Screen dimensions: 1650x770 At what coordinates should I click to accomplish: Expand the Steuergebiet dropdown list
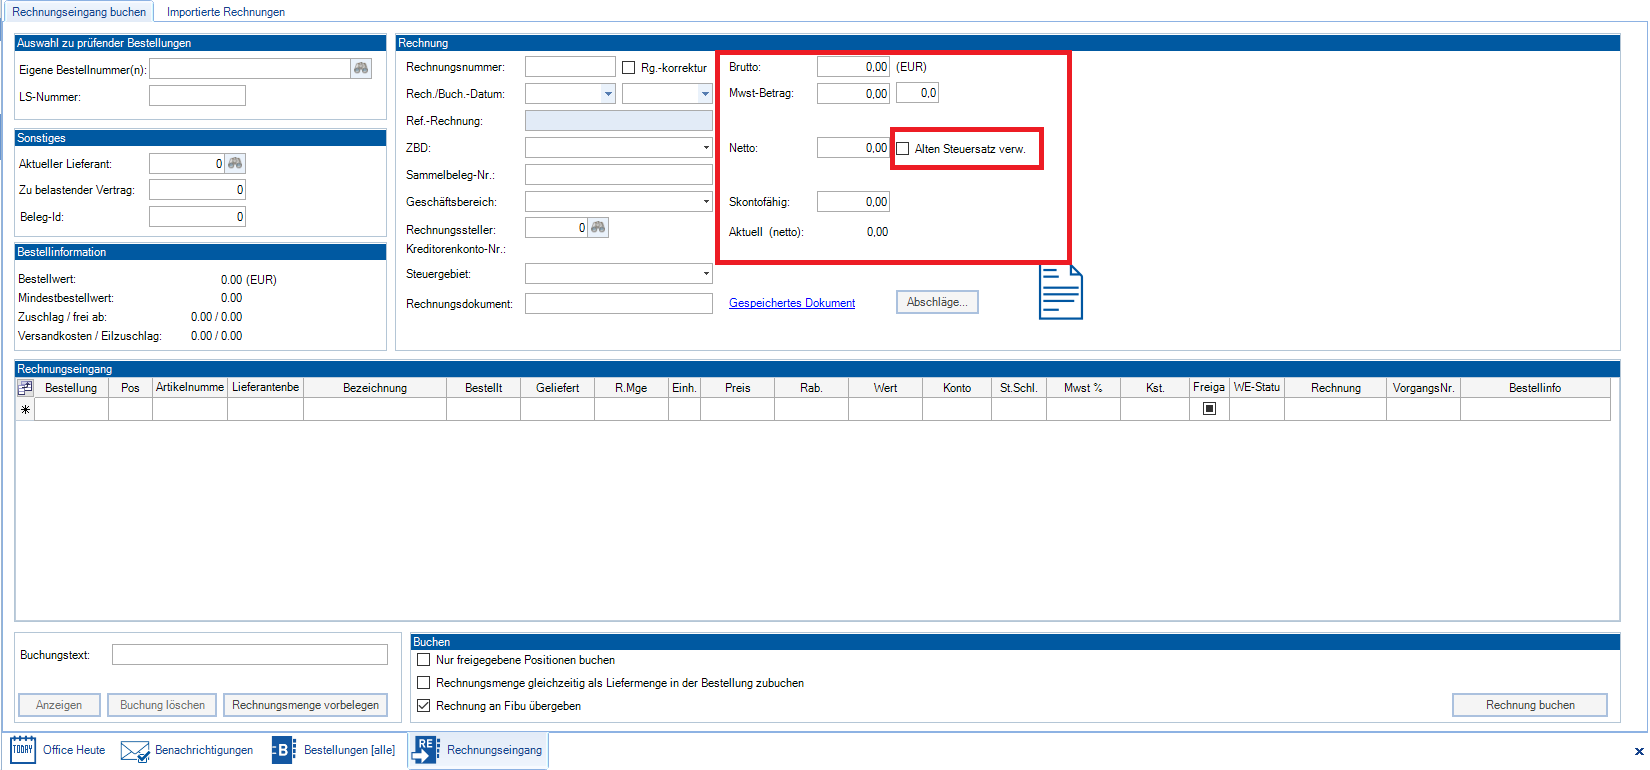[705, 274]
